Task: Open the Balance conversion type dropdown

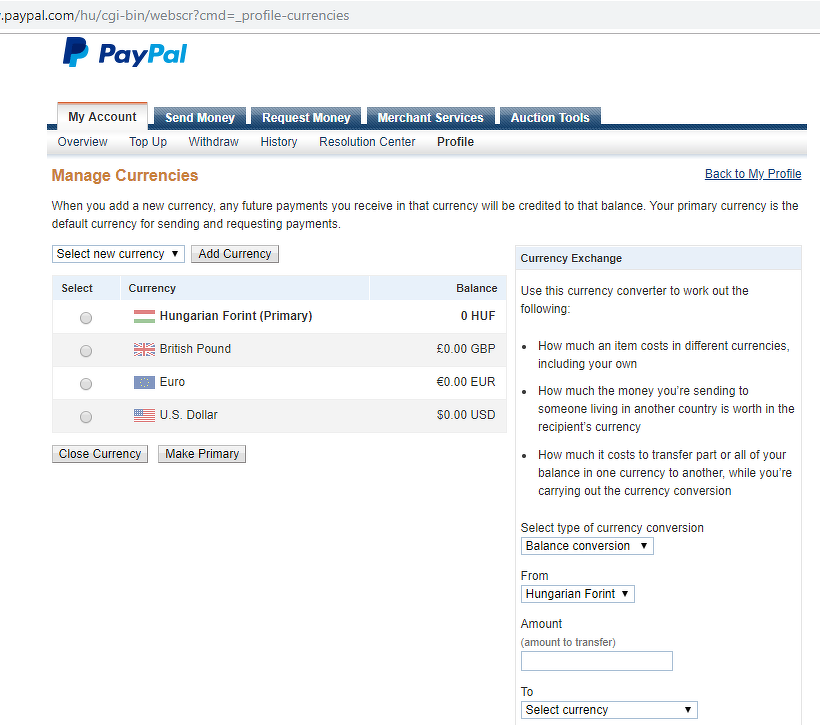Action: pos(587,546)
